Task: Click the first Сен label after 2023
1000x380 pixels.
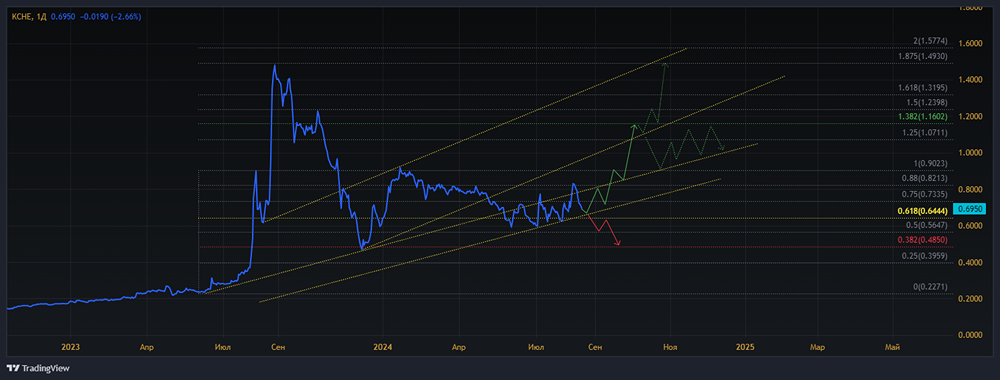Action: (277, 347)
